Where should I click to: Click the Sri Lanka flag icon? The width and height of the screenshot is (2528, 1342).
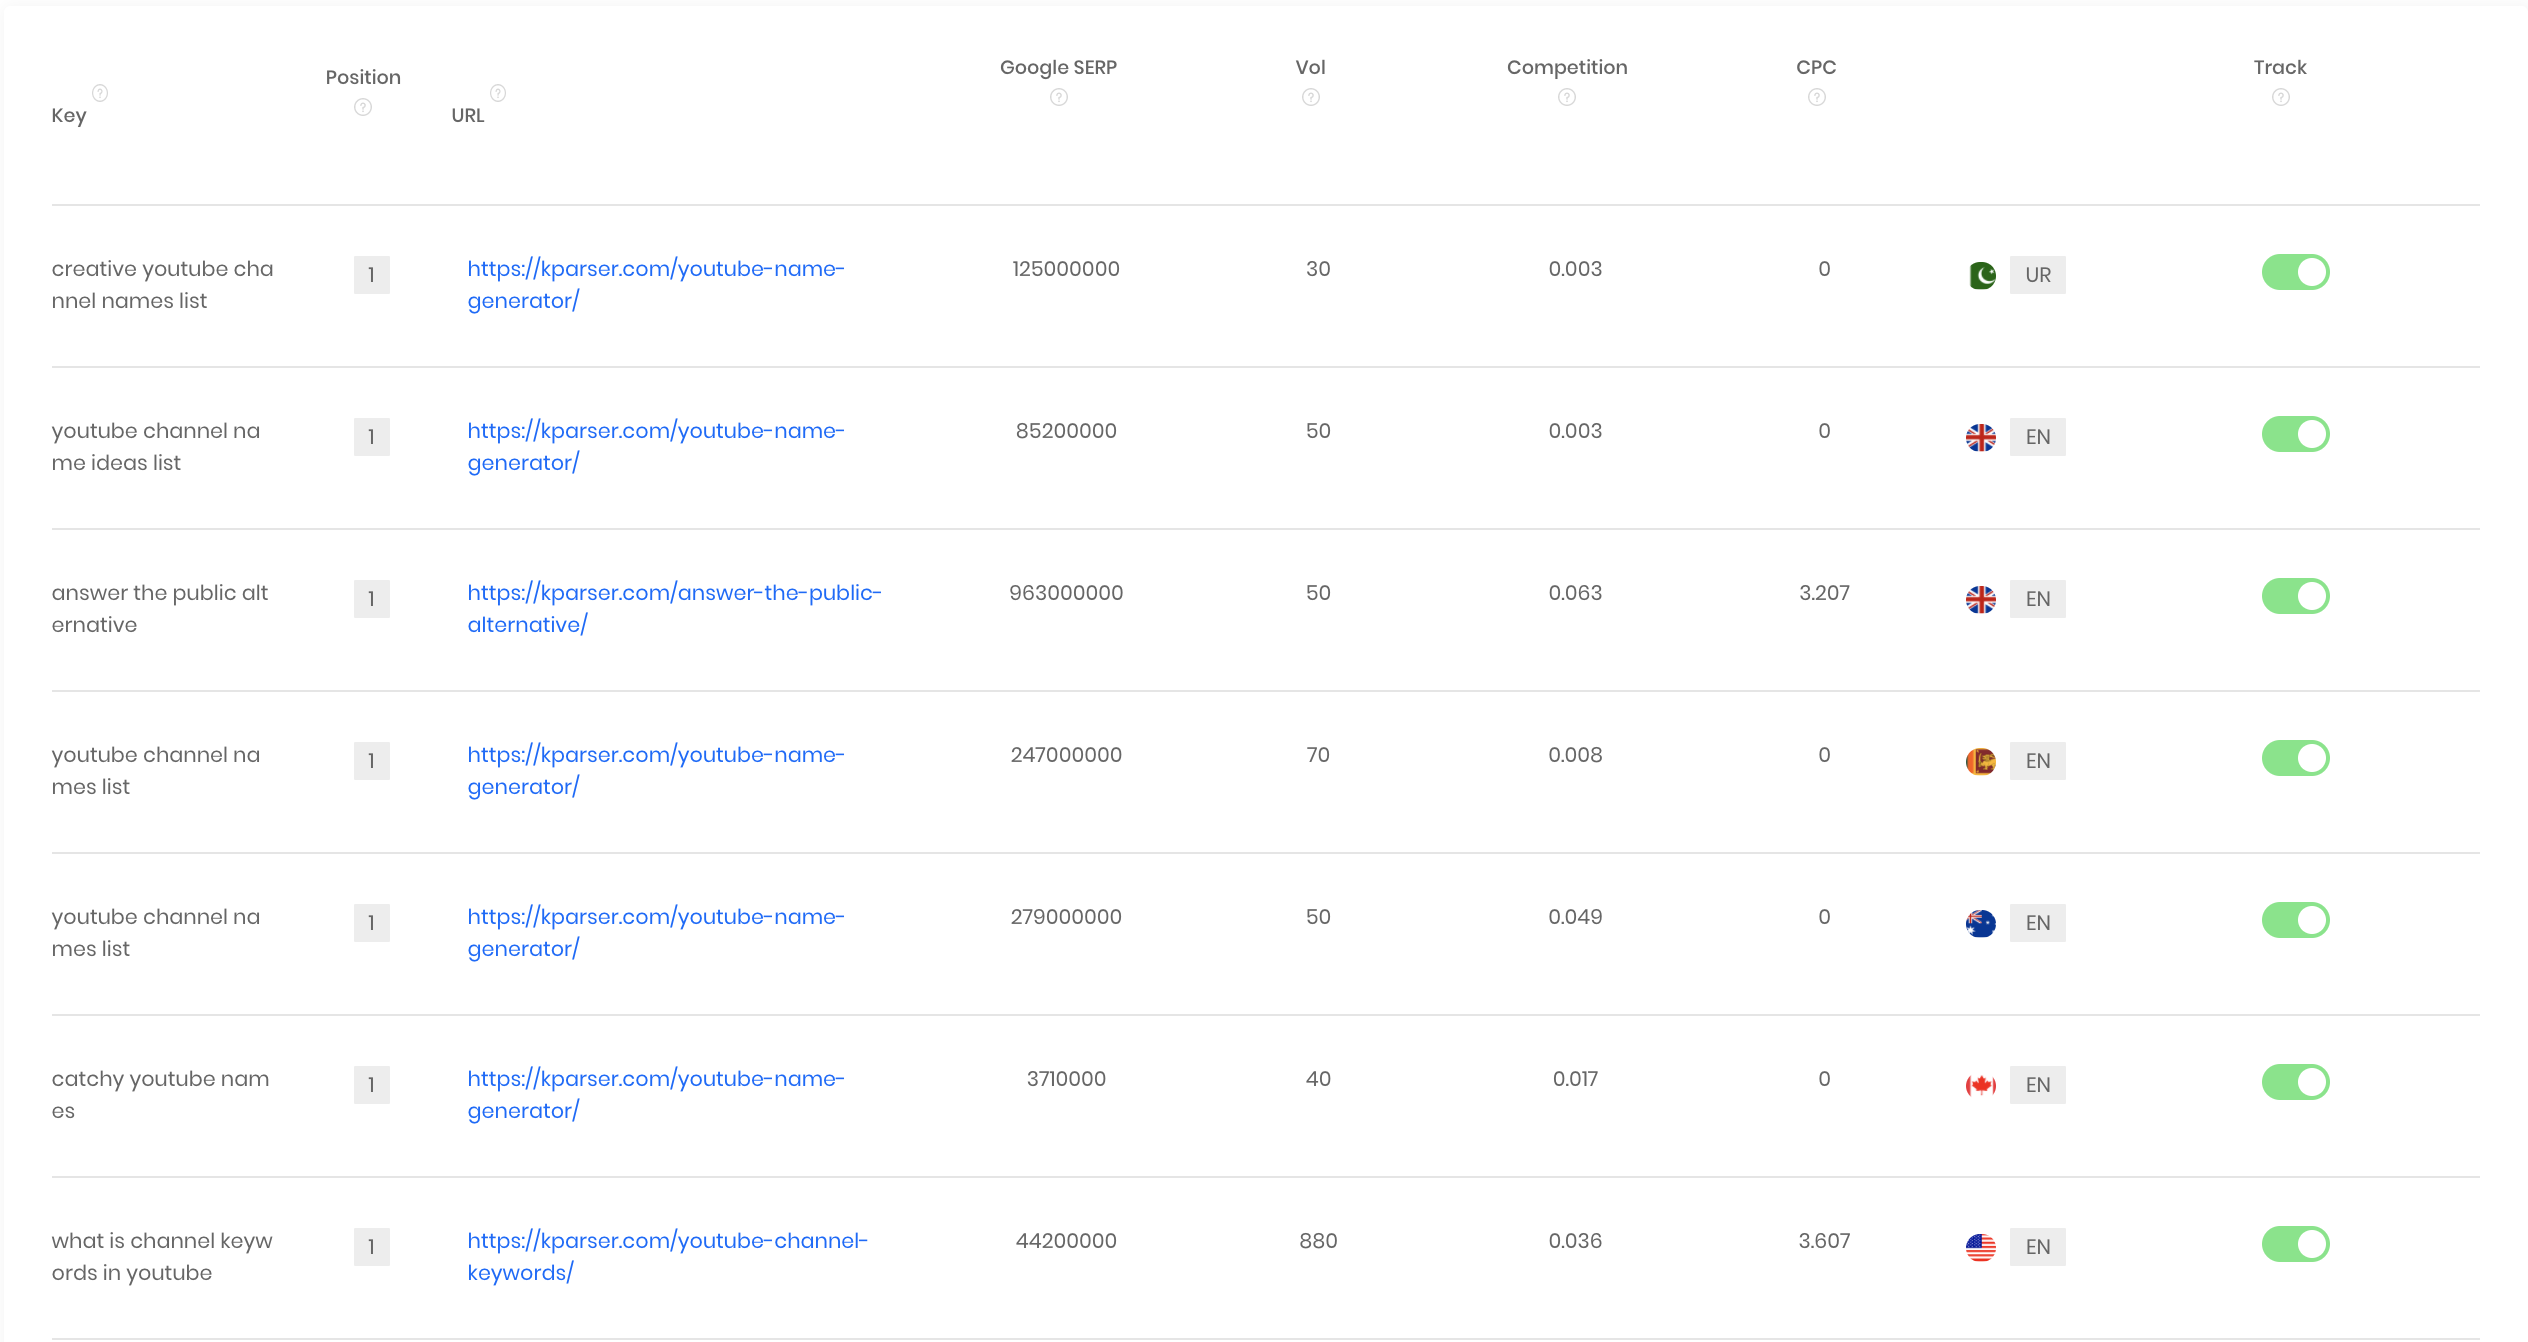1981,761
